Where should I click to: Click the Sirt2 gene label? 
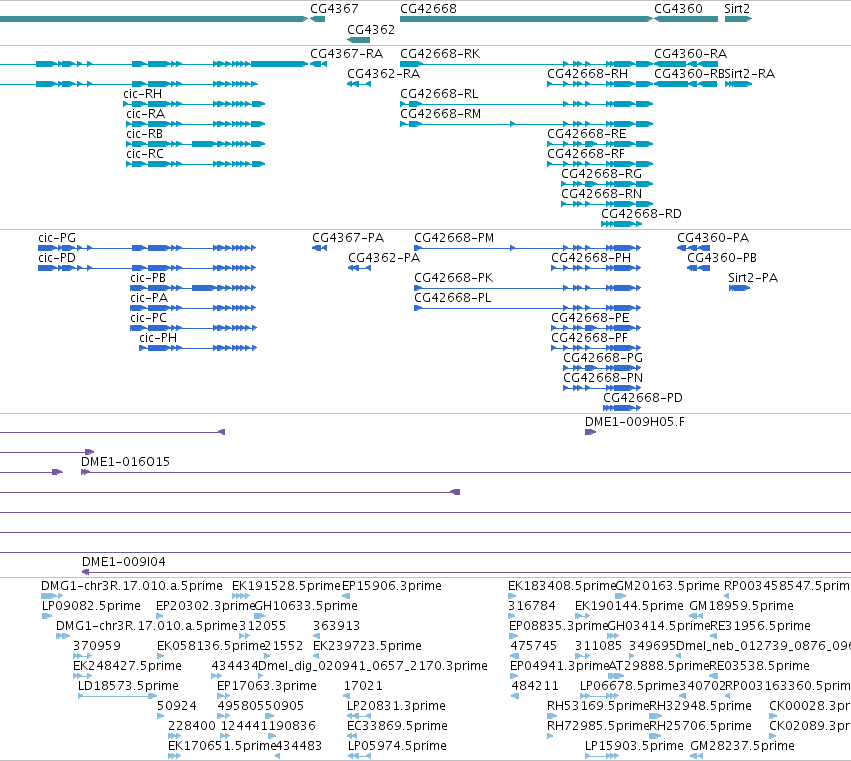[736, 9]
